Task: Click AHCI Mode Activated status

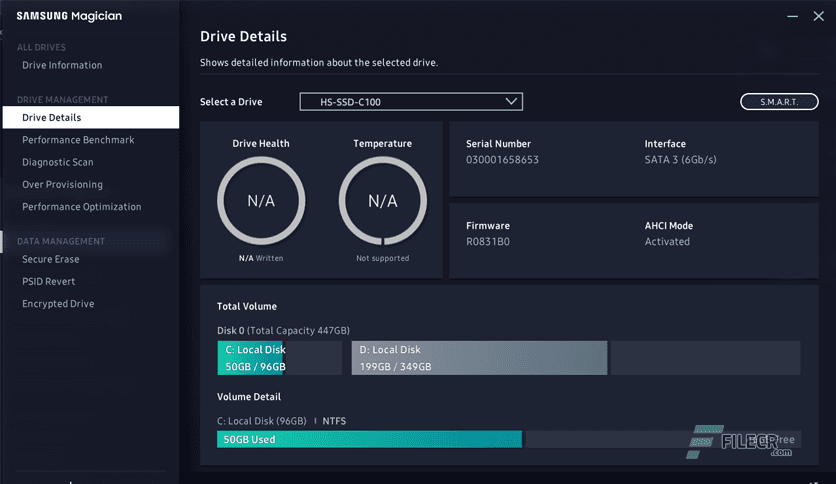Action: pos(667,241)
